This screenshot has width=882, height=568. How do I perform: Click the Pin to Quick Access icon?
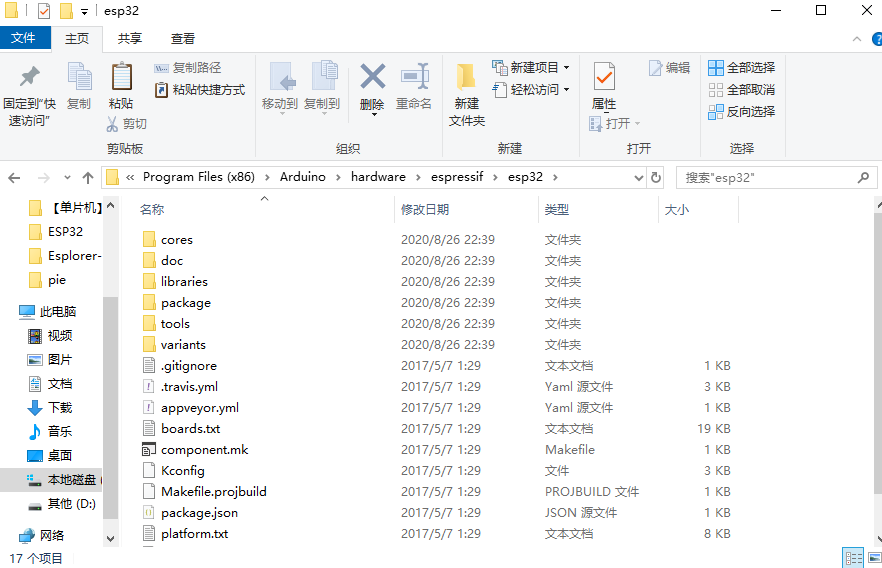coord(29,78)
